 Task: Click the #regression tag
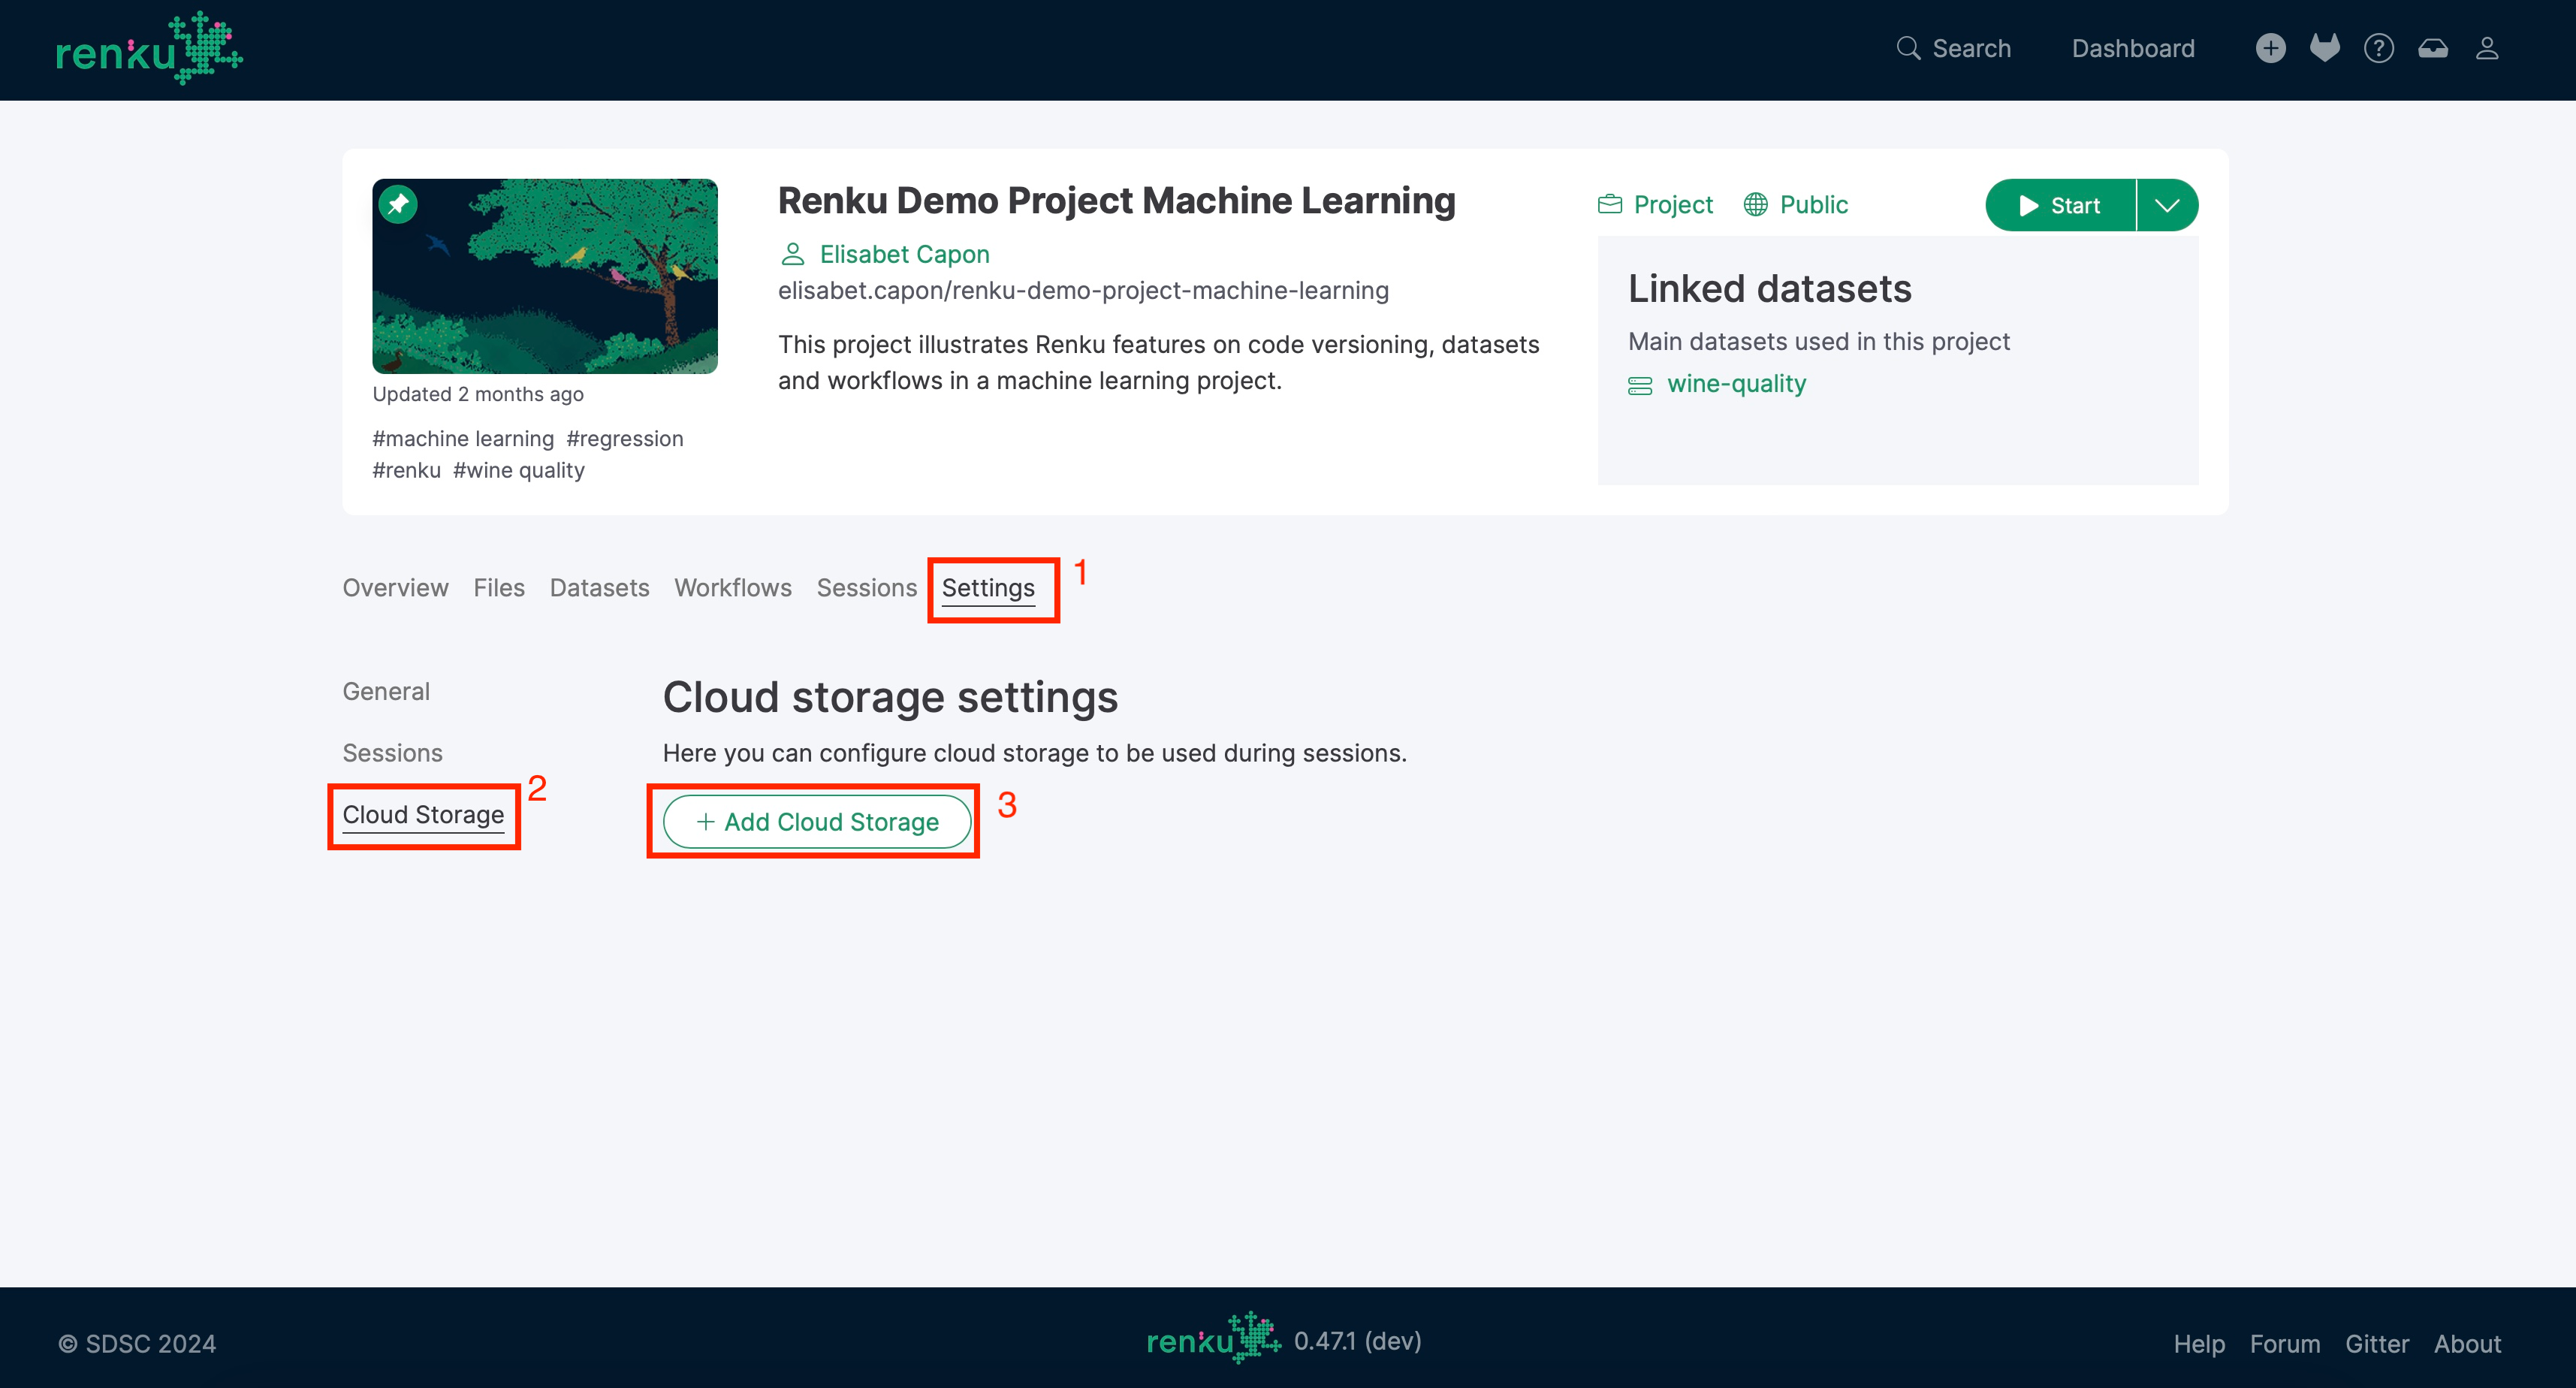point(625,439)
